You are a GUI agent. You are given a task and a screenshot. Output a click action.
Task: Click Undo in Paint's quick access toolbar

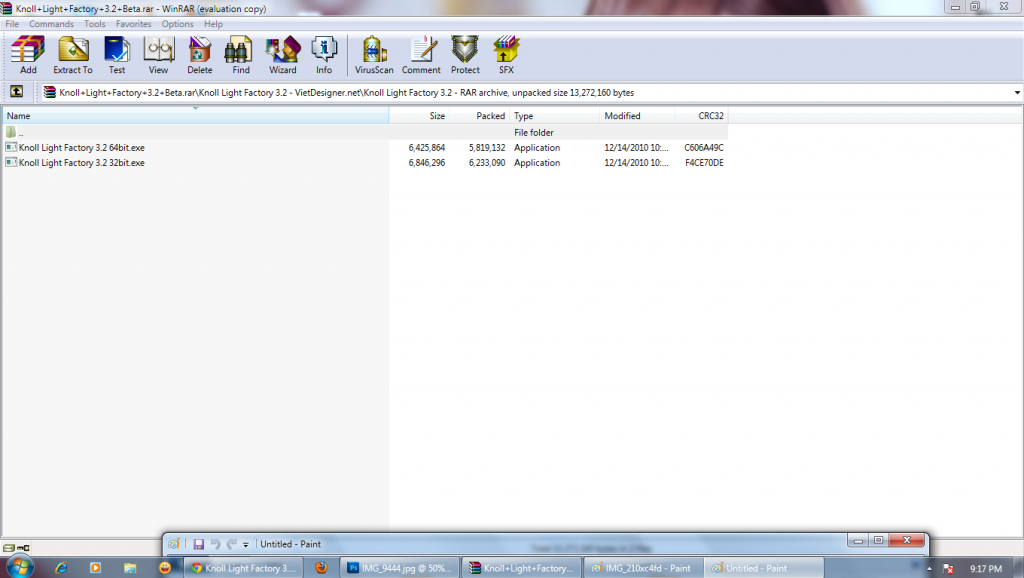pyautogui.click(x=216, y=544)
